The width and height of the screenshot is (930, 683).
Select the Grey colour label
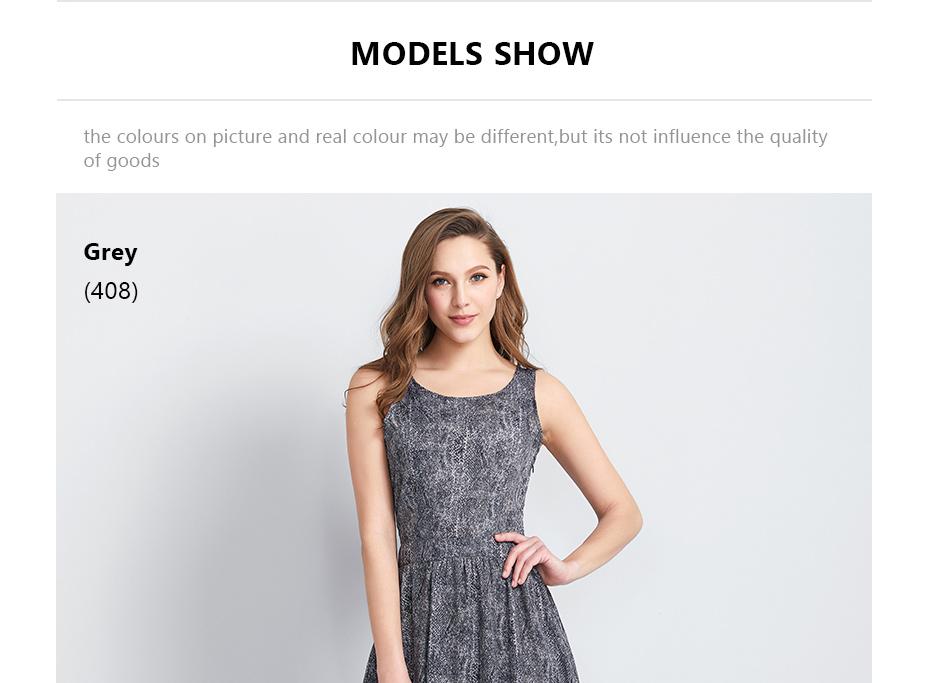click(110, 253)
